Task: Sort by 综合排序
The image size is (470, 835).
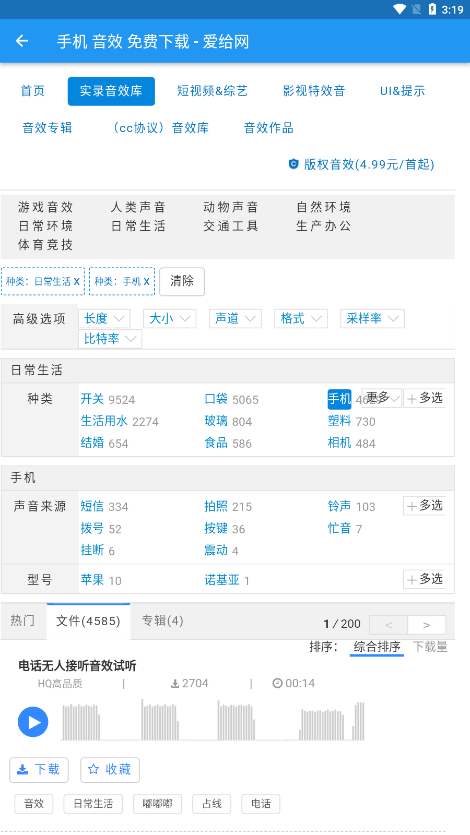Action: click(377, 647)
